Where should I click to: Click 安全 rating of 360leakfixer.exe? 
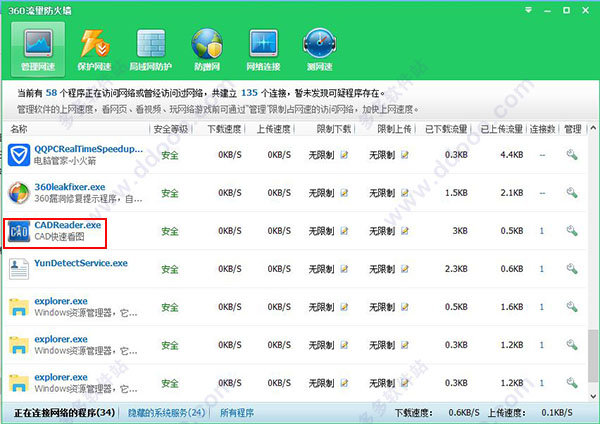coord(170,193)
